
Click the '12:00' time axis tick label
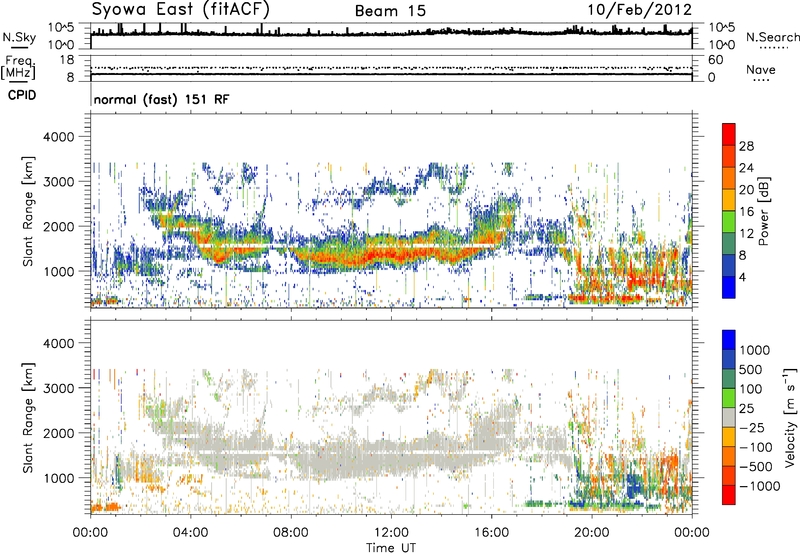391,533
